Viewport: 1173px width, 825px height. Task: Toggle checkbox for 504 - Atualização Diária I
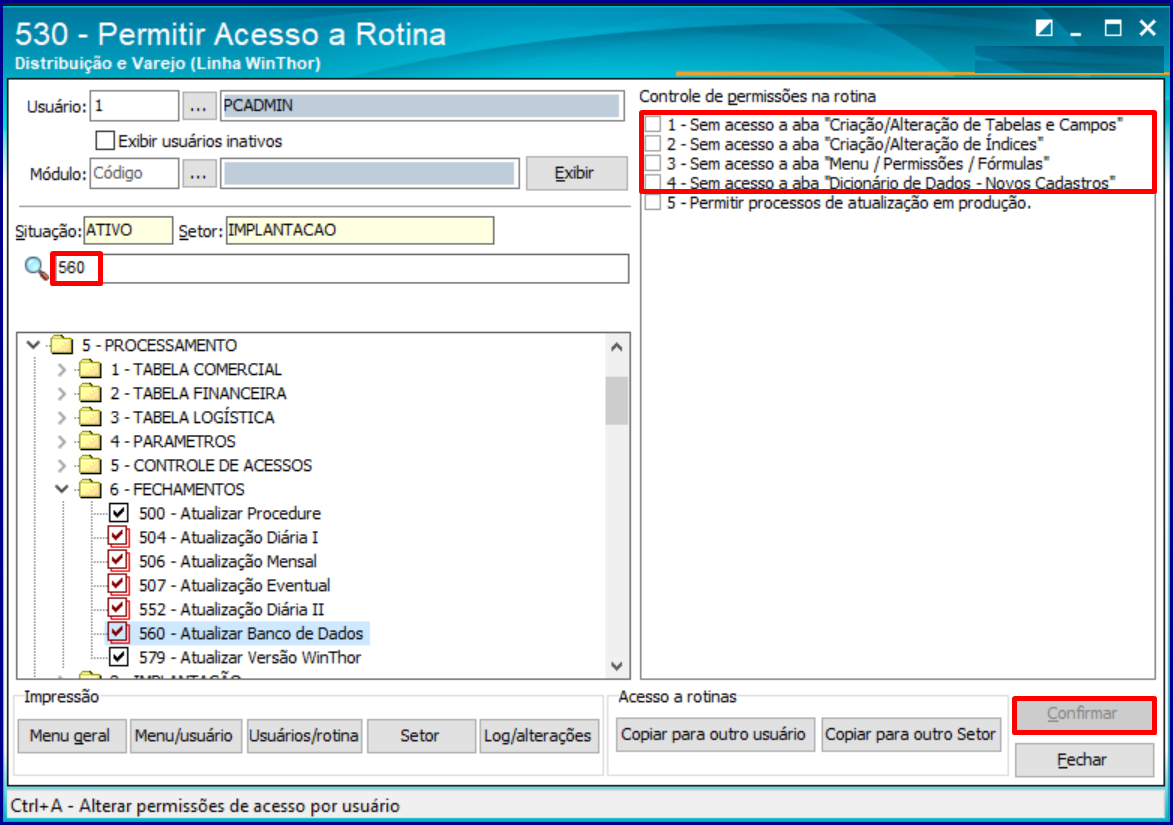pyautogui.click(x=118, y=537)
